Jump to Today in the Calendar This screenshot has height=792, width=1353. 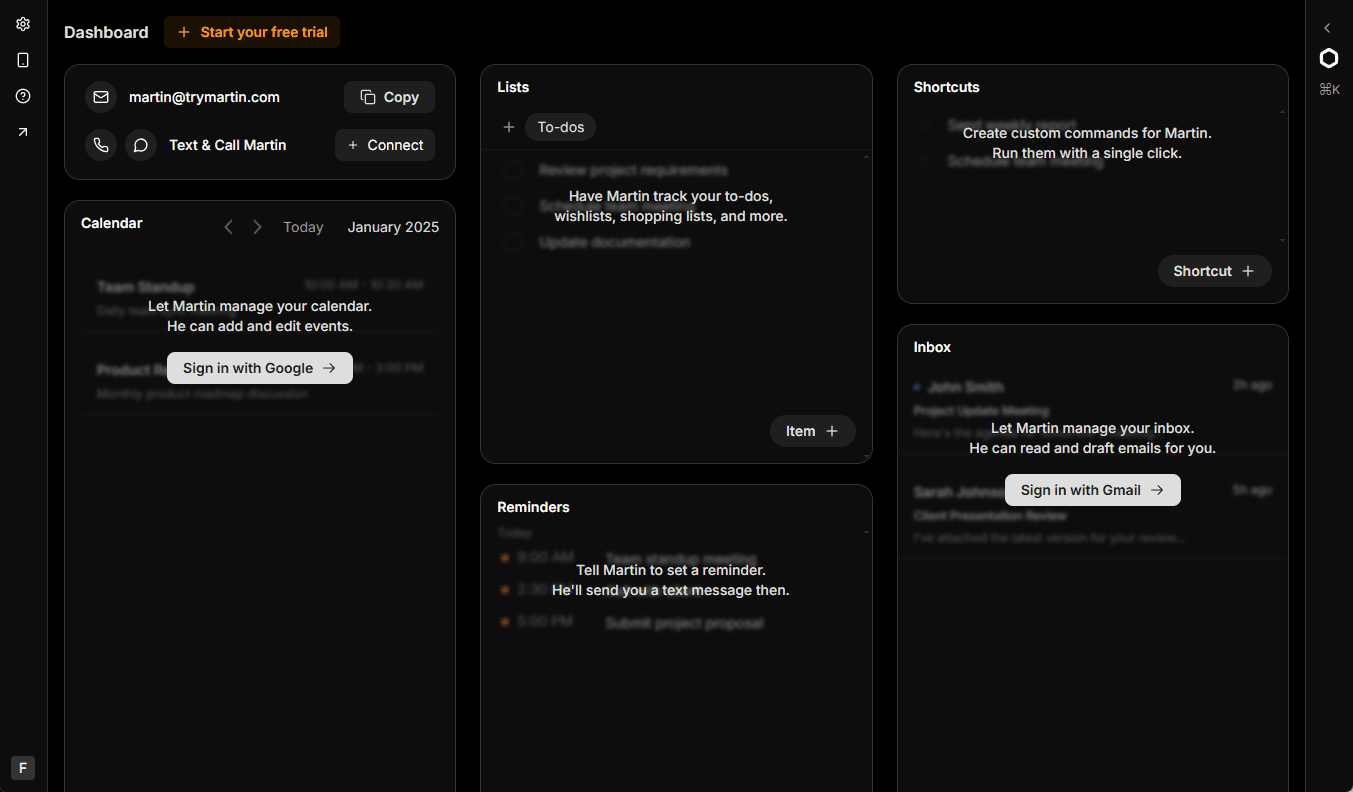[303, 227]
